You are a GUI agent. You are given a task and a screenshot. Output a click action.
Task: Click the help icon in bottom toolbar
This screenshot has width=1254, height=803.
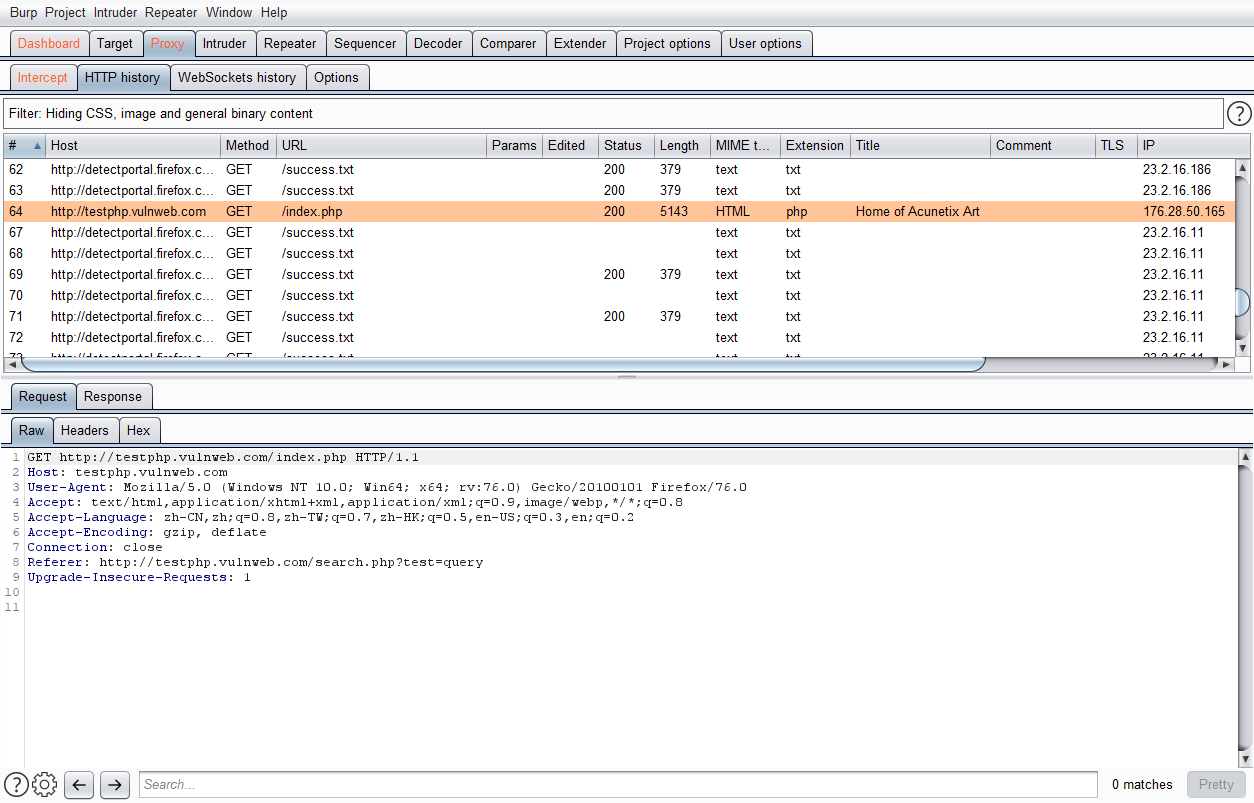[x=16, y=785]
